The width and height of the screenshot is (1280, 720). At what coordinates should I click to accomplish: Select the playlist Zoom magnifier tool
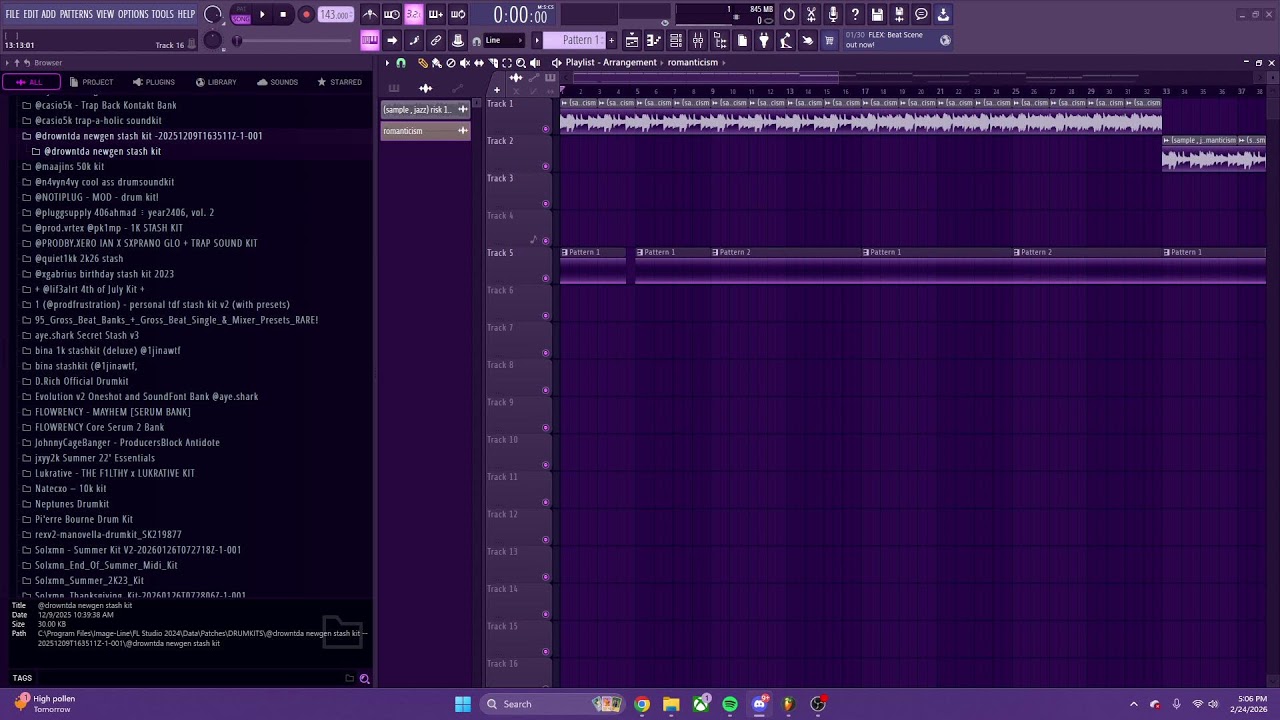pyautogui.click(x=521, y=63)
